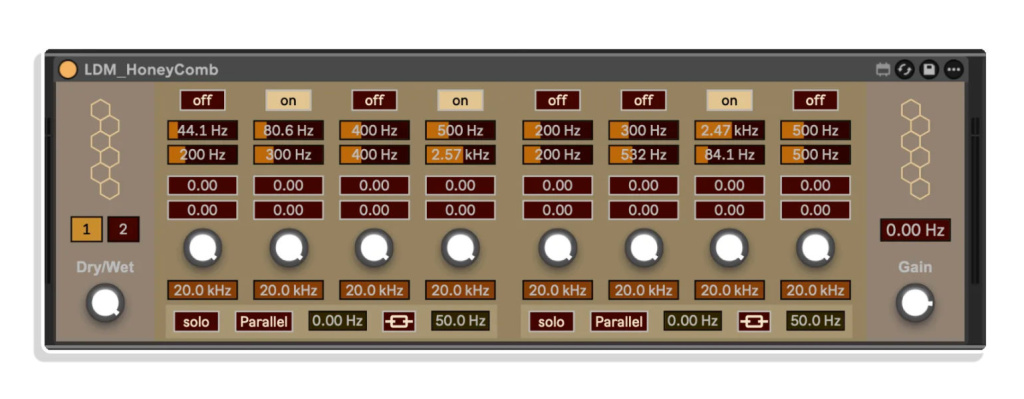
Task: Click the knob in the 2.57 kHz column
Action: (x=460, y=248)
